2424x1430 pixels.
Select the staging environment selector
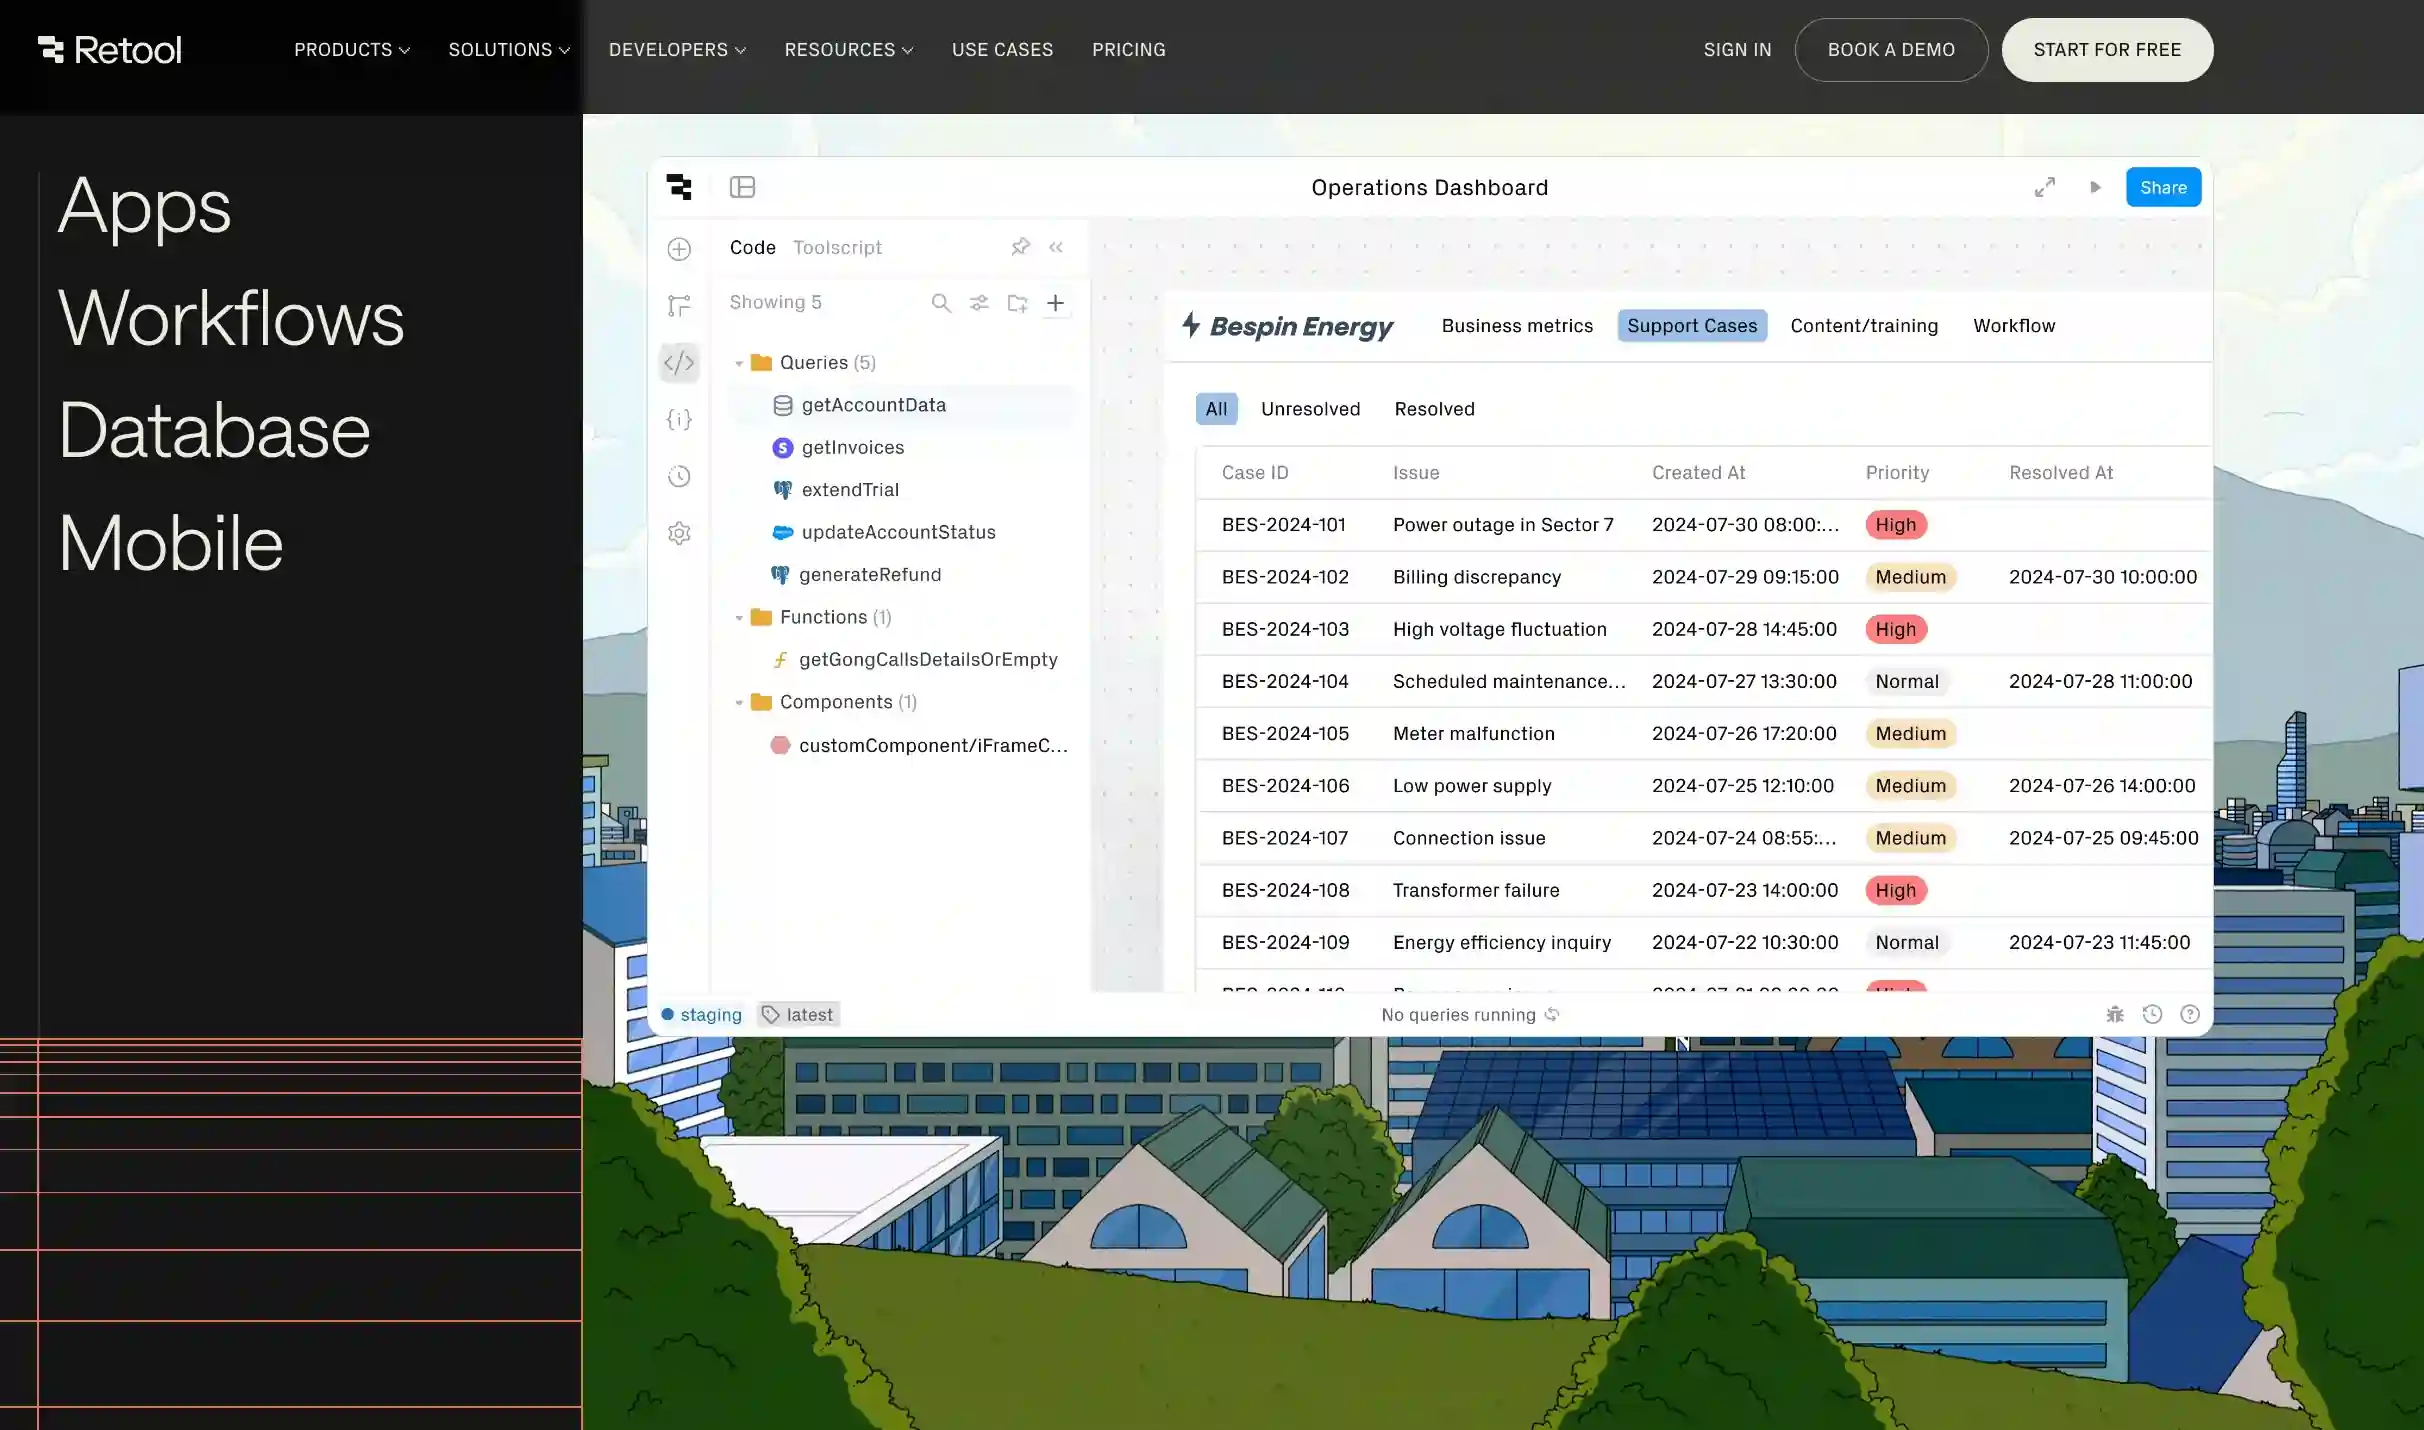point(701,1014)
